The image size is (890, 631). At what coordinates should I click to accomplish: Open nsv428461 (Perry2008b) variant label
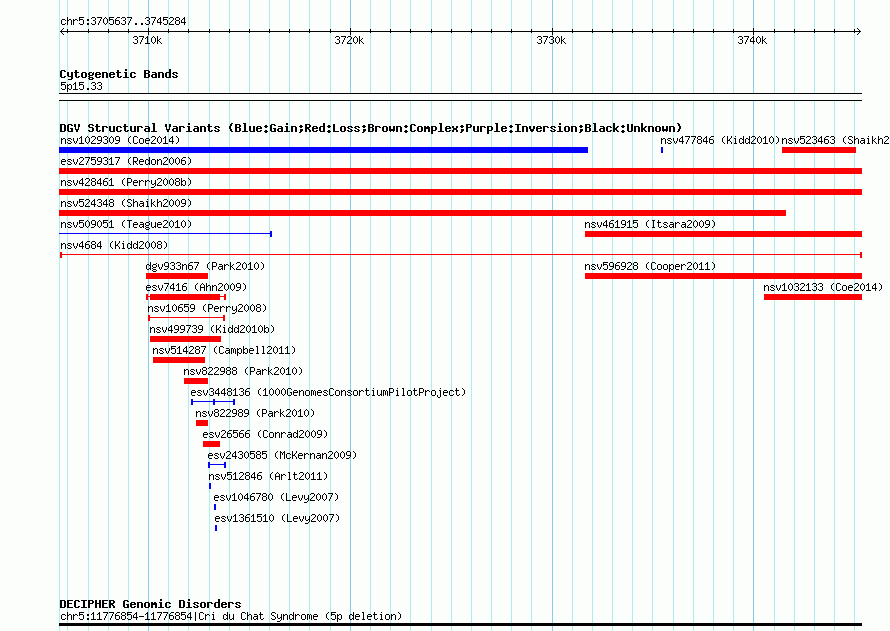click(x=126, y=182)
